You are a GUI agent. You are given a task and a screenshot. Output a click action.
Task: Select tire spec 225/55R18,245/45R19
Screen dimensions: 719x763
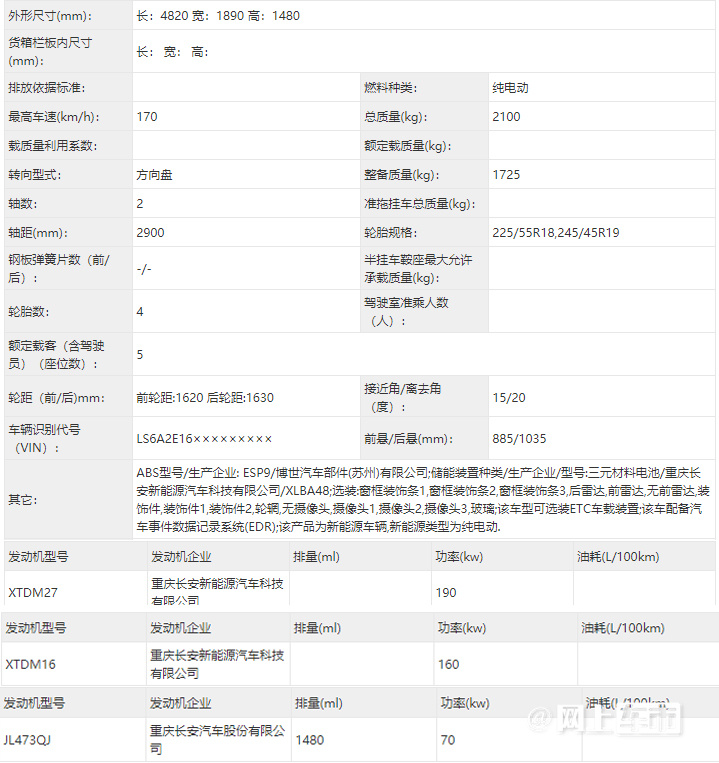(x=556, y=233)
